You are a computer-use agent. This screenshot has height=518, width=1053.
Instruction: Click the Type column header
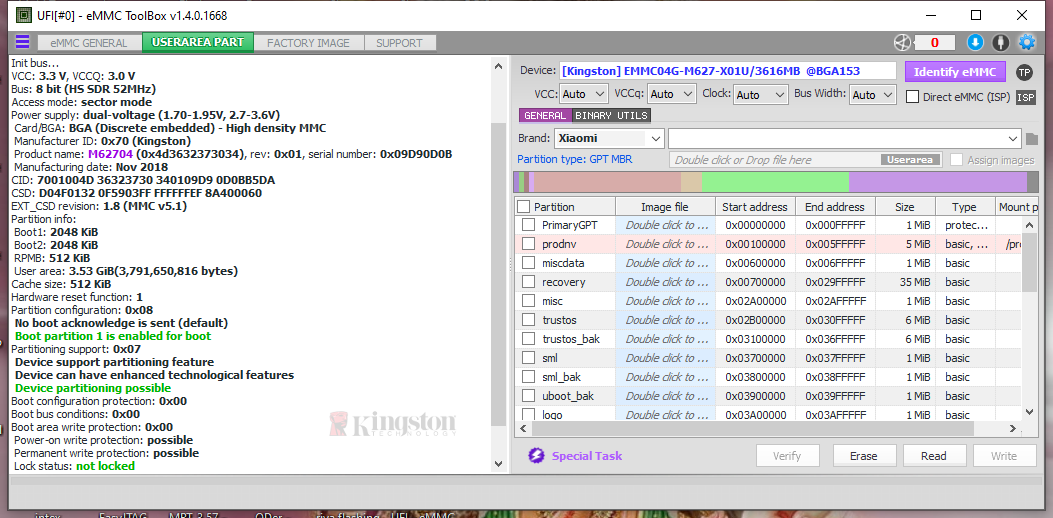click(964, 206)
